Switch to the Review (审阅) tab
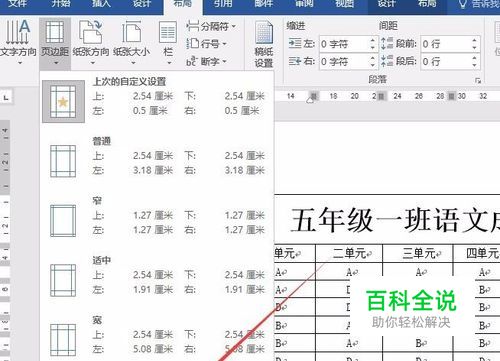500x361 pixels. click(x=304, y=4)
